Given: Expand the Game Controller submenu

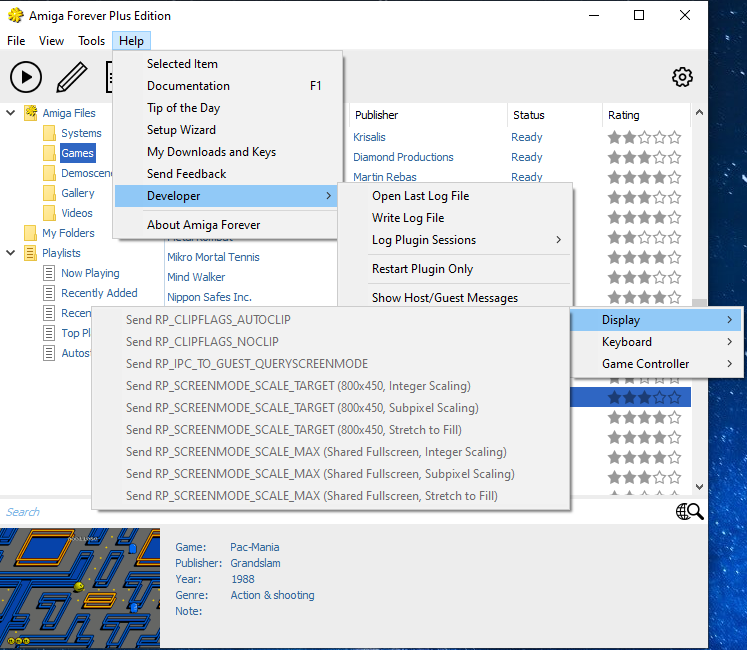Looking at the screenshot, I should [x=656, y=364].
